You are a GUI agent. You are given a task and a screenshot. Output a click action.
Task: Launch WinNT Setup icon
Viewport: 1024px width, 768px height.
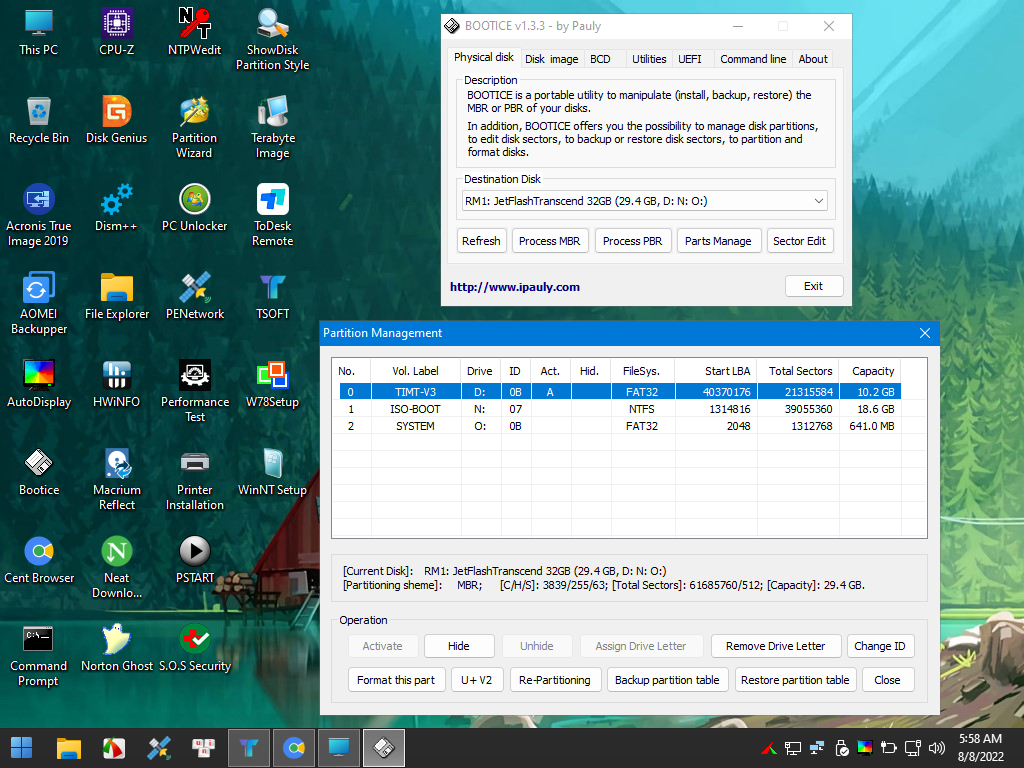pyautogui.click(x=272, y=472)
